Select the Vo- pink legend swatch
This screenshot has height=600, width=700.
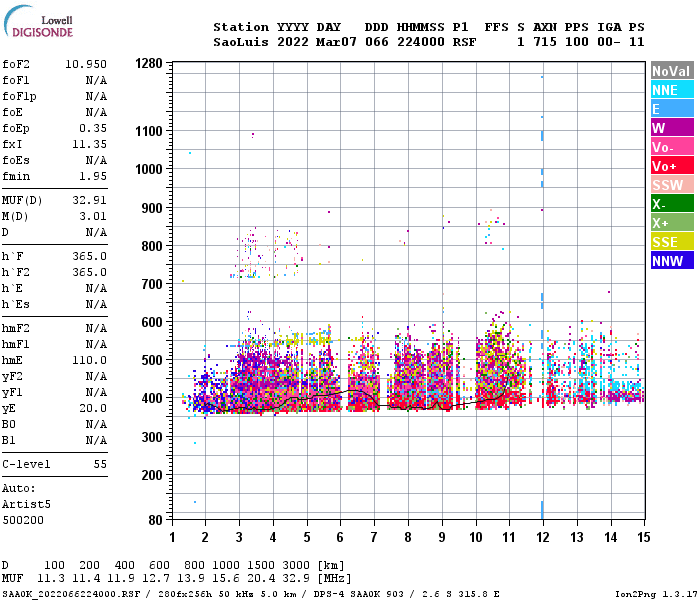672,147
